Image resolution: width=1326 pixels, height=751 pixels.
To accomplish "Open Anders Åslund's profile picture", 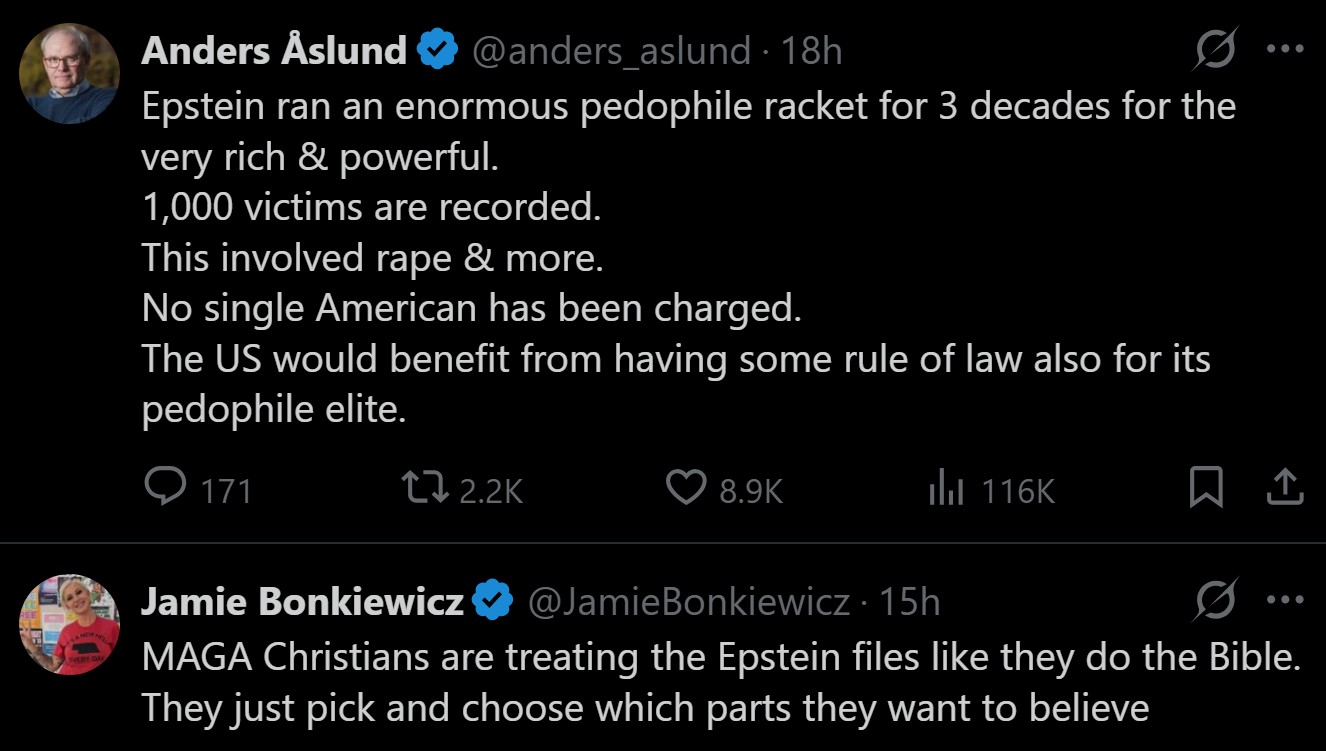I will (69, 74).
